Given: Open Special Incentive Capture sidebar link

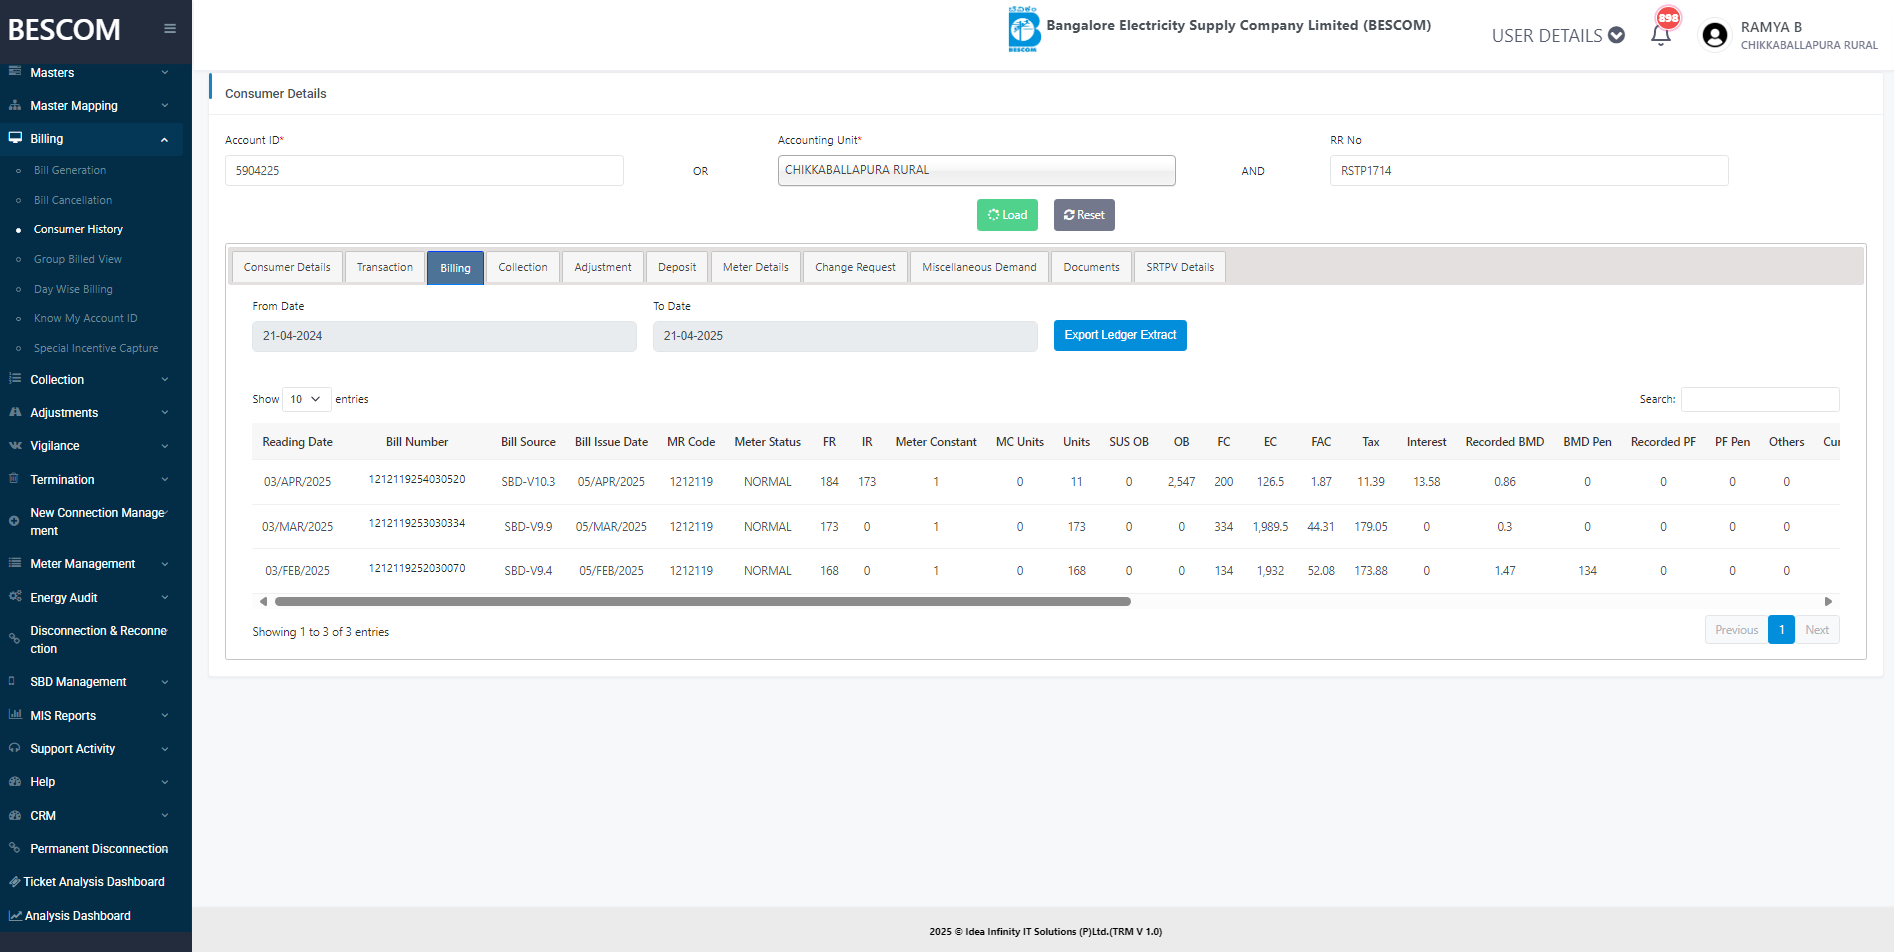Looking at the screenshot, I should 96,348.
